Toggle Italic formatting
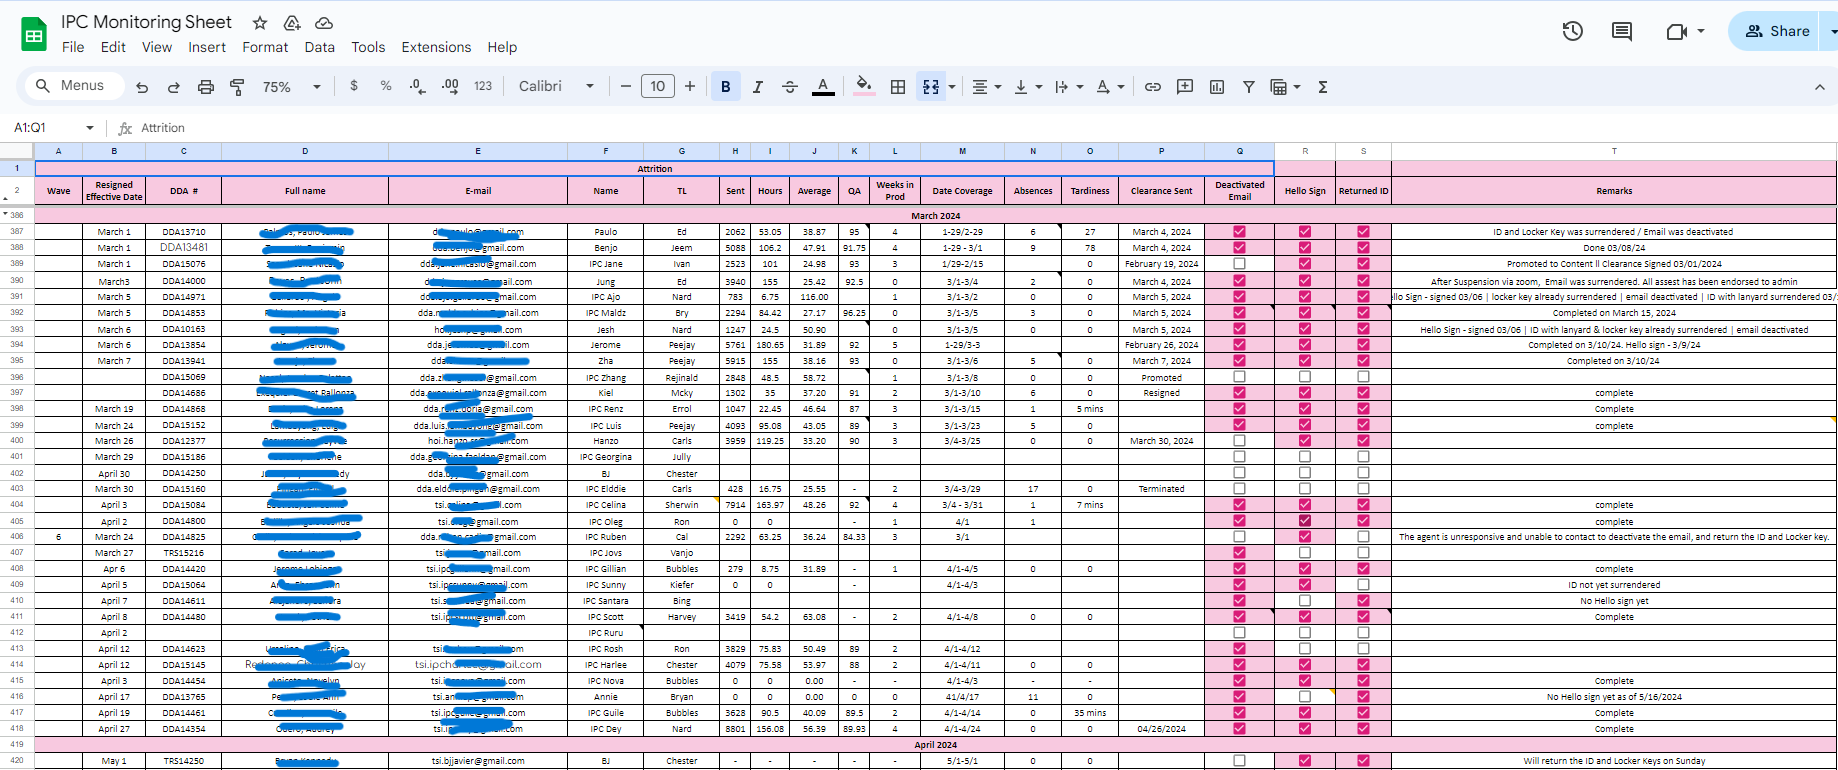Screen dimensions: 1838x770 pos(758,87)
